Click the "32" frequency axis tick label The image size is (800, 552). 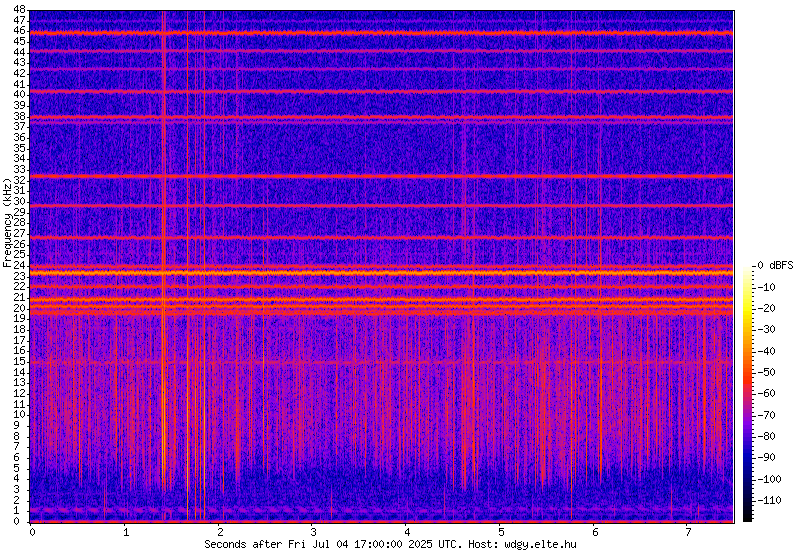pos(19,180)
